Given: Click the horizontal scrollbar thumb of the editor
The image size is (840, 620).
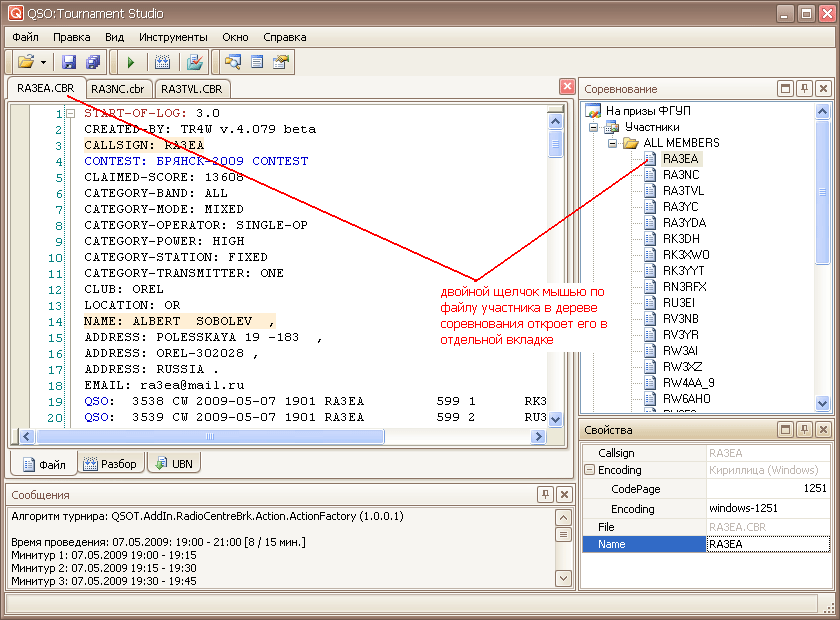Looking at the screenshot, I should pos(208,437).
